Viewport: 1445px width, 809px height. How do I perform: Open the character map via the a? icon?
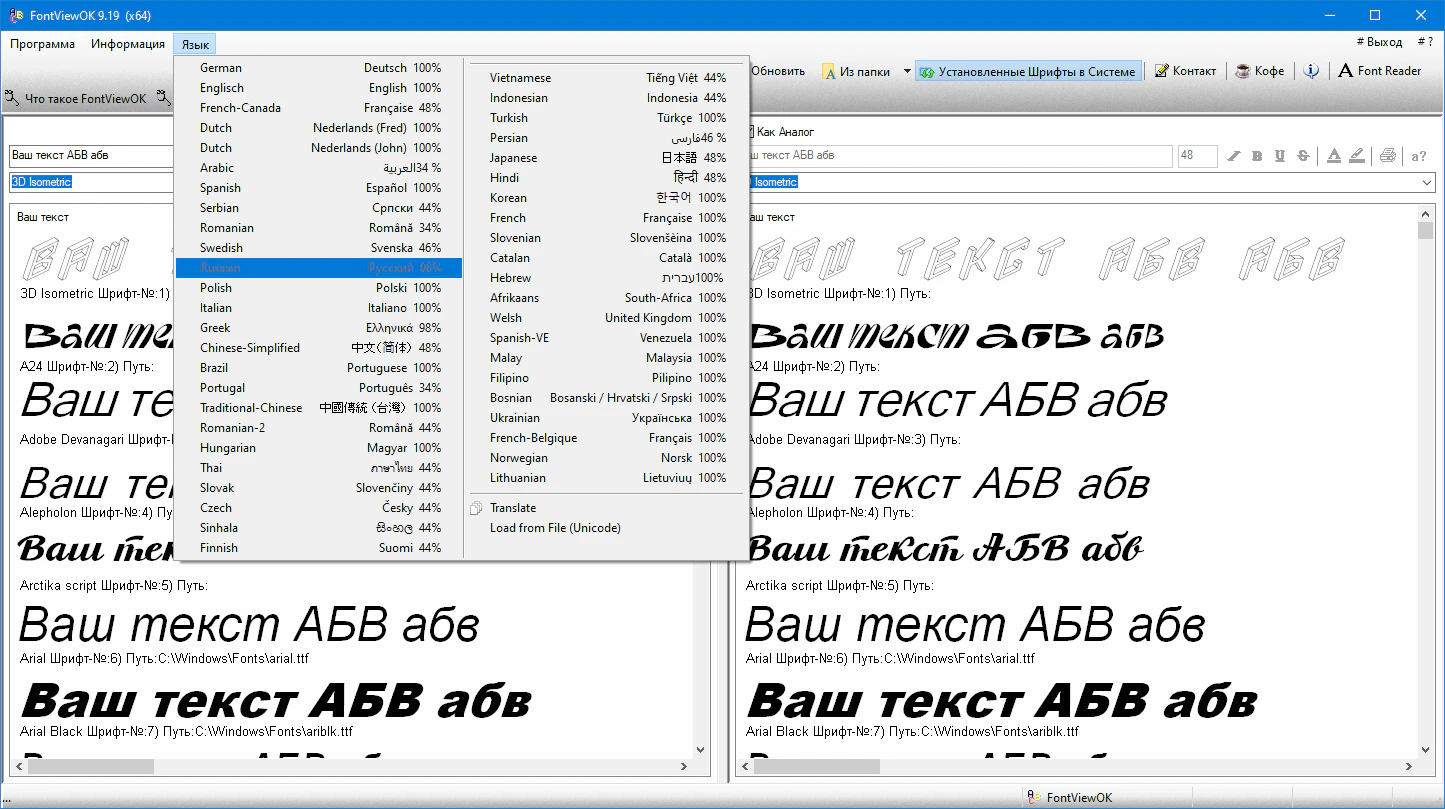[1418, 156]
